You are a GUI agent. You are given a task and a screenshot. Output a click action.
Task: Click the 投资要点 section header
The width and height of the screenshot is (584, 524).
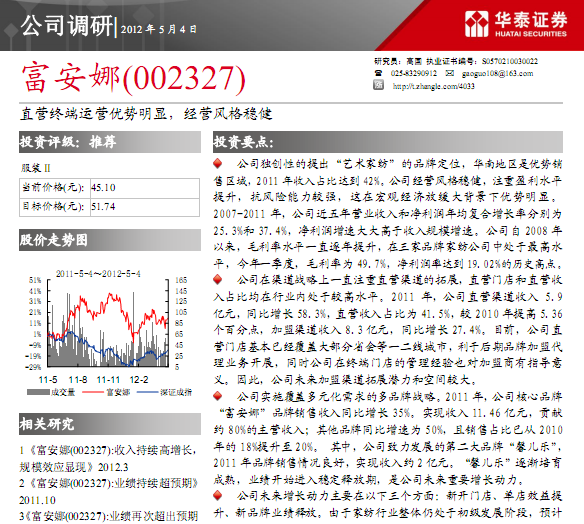tap(388, 142)
